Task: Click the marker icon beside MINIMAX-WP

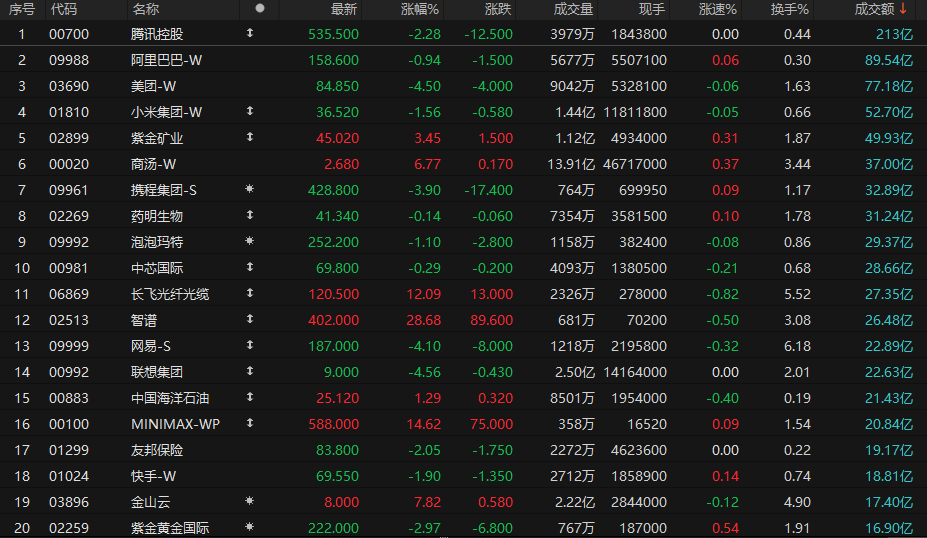Action: [x=250, y=423]
